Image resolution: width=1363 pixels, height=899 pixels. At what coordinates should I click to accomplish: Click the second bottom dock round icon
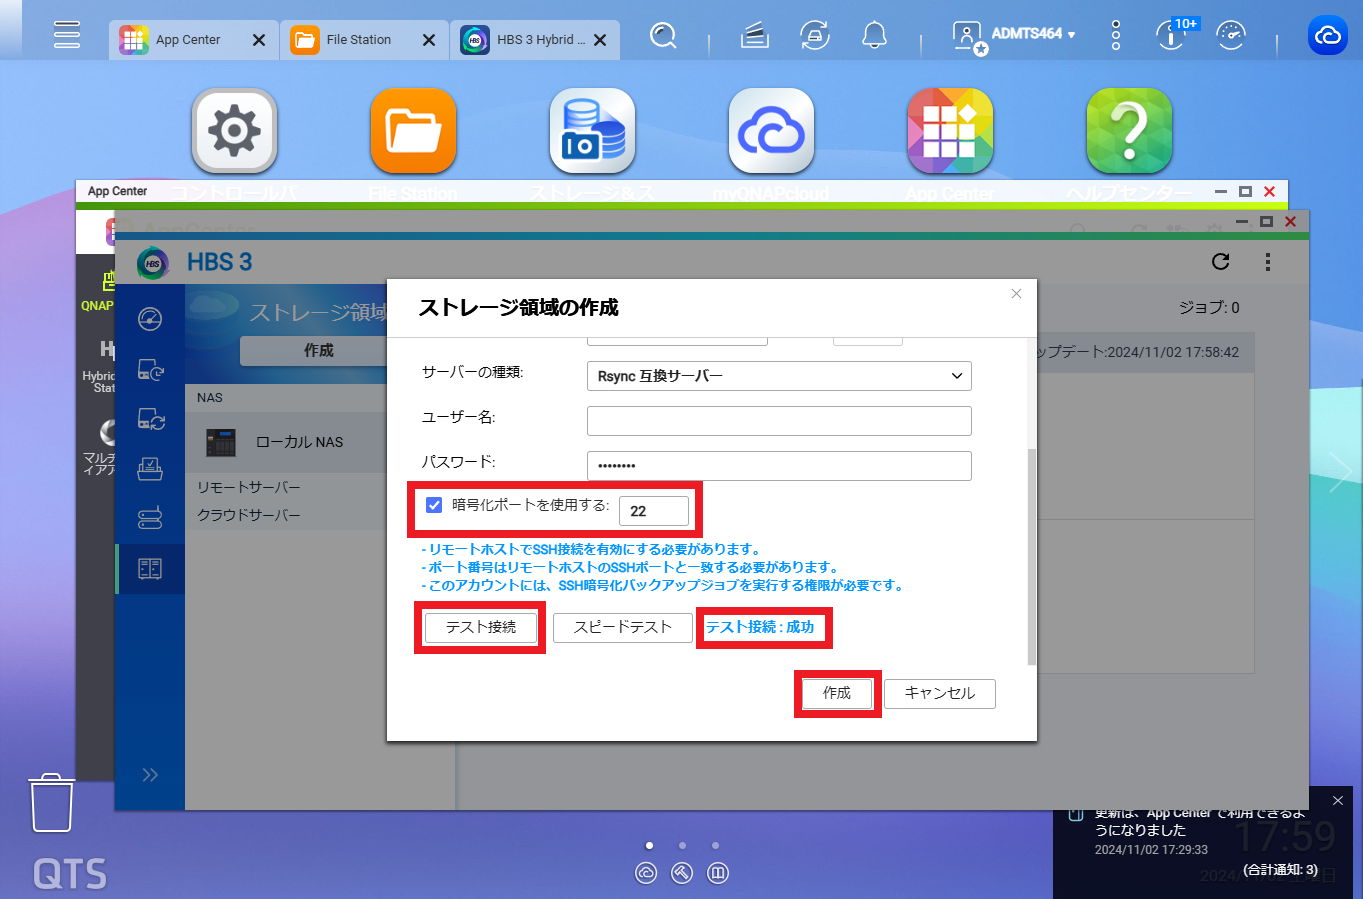coord(682,873)
